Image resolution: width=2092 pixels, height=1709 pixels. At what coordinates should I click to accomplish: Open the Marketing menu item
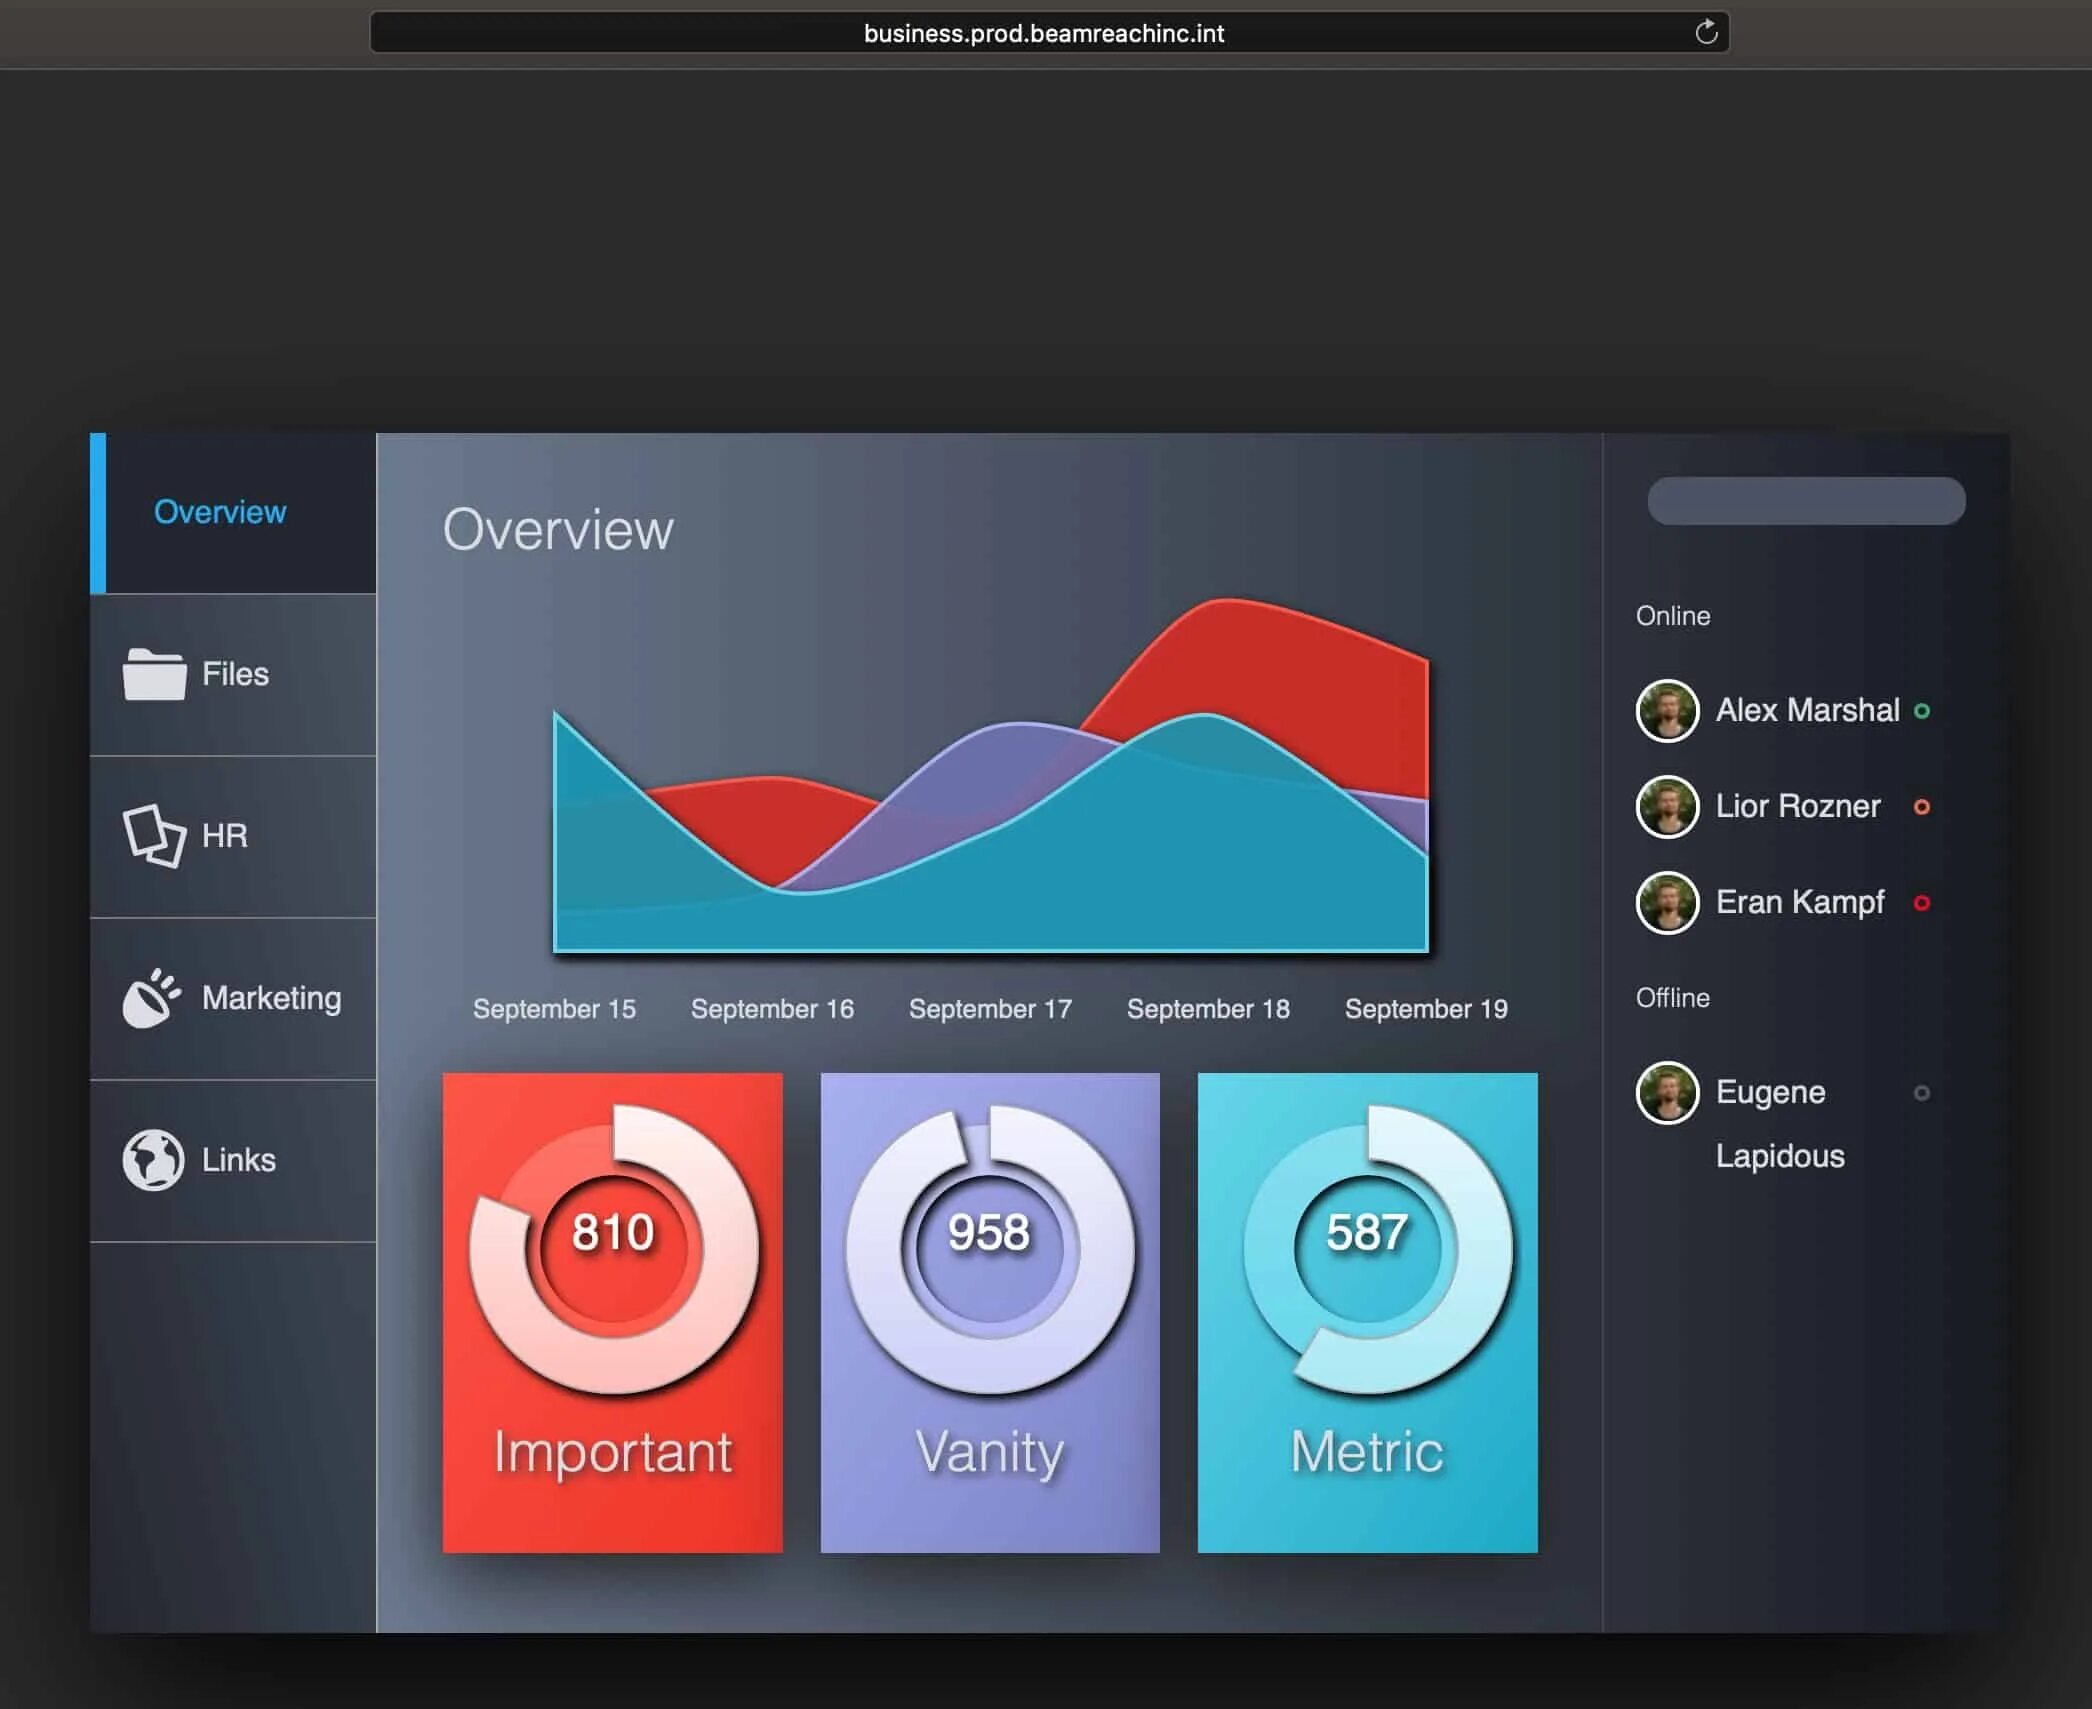[271, 998]
